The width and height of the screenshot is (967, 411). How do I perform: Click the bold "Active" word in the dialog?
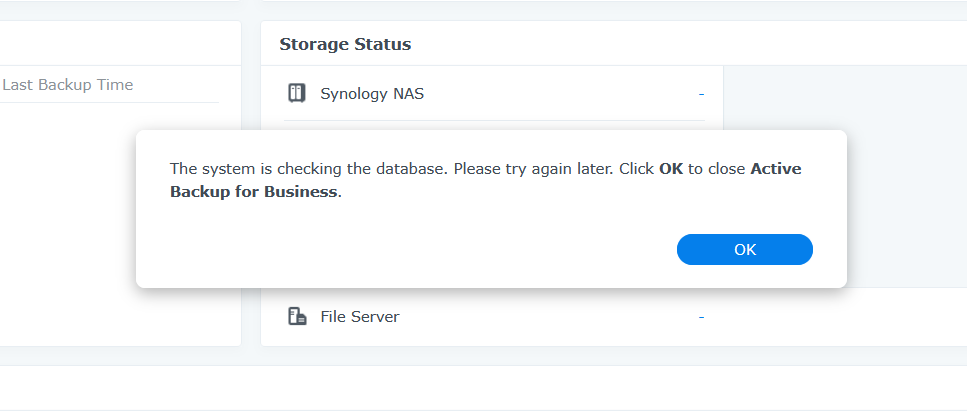point(776,169)
